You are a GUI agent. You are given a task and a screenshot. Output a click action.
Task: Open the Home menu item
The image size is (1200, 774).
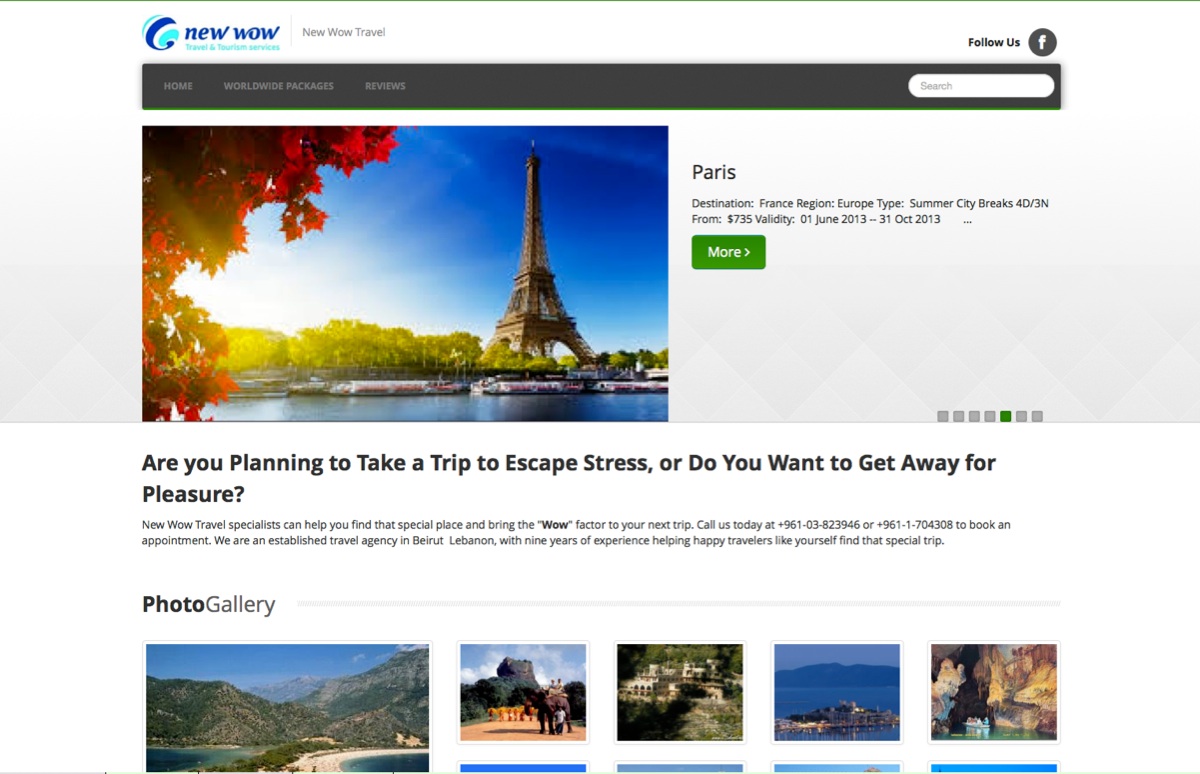click(x=178, y=86)
